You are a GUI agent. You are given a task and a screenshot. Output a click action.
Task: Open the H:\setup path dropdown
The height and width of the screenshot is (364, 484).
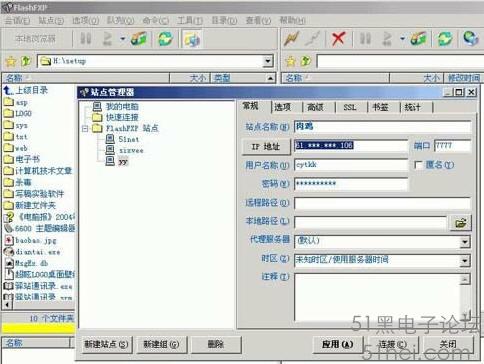pos(268,61)
